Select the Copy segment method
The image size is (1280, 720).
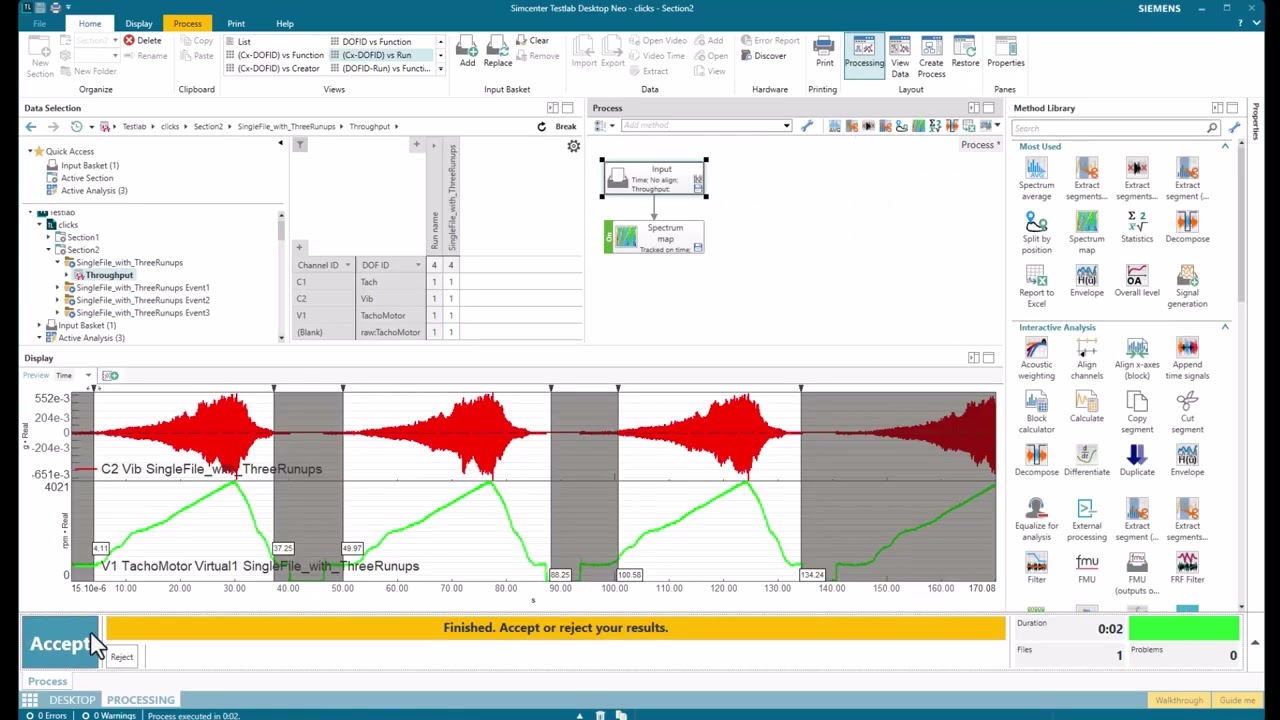click(1137, 412)
